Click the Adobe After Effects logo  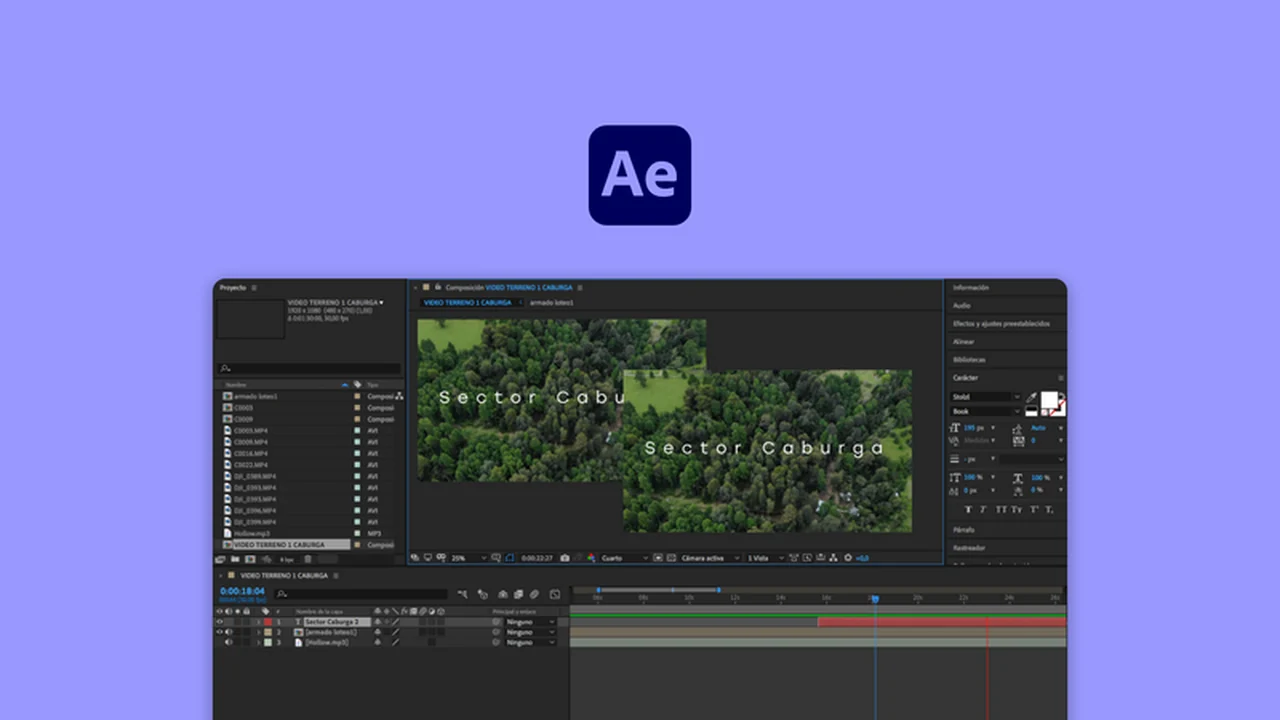click(x=640, y=175)
